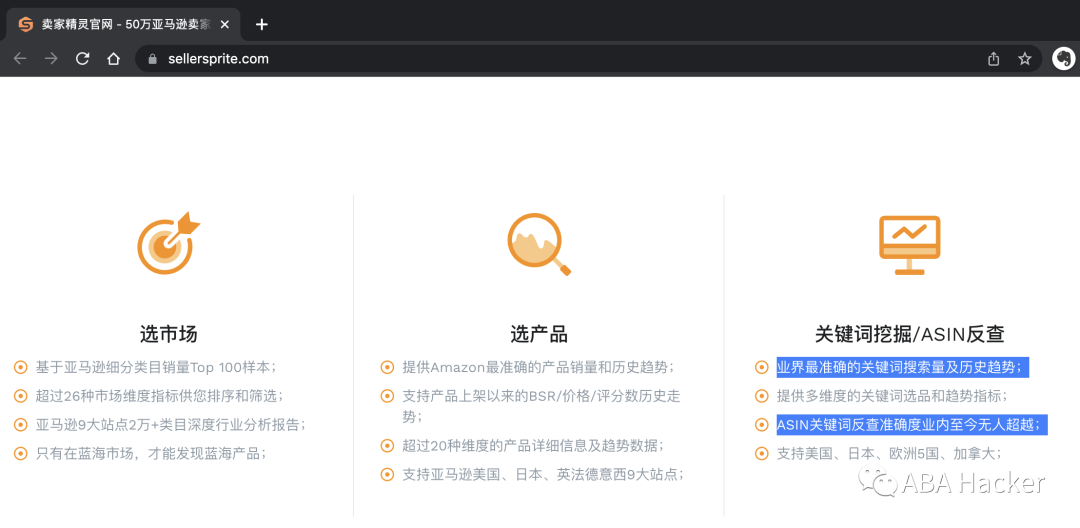The image size is (1080, 528).
Task: Click bullet icon beside 支持美国、日本、欧洲5国
Action: (761, 453)
